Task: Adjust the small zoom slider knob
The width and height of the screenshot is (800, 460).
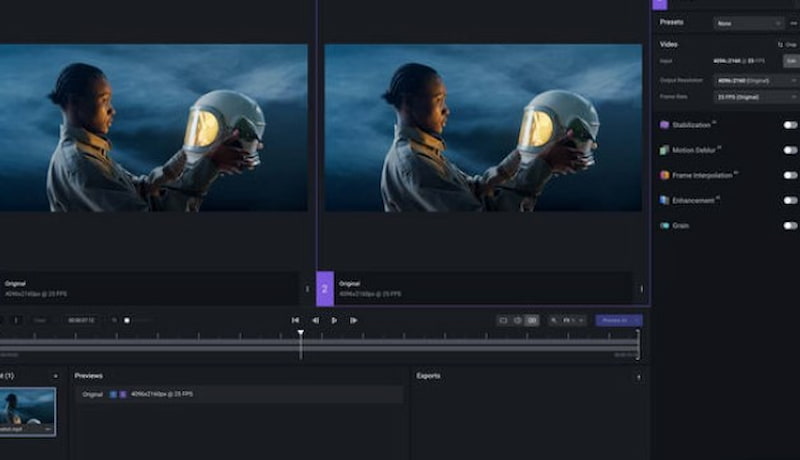Action: click(x=127, y=320)
